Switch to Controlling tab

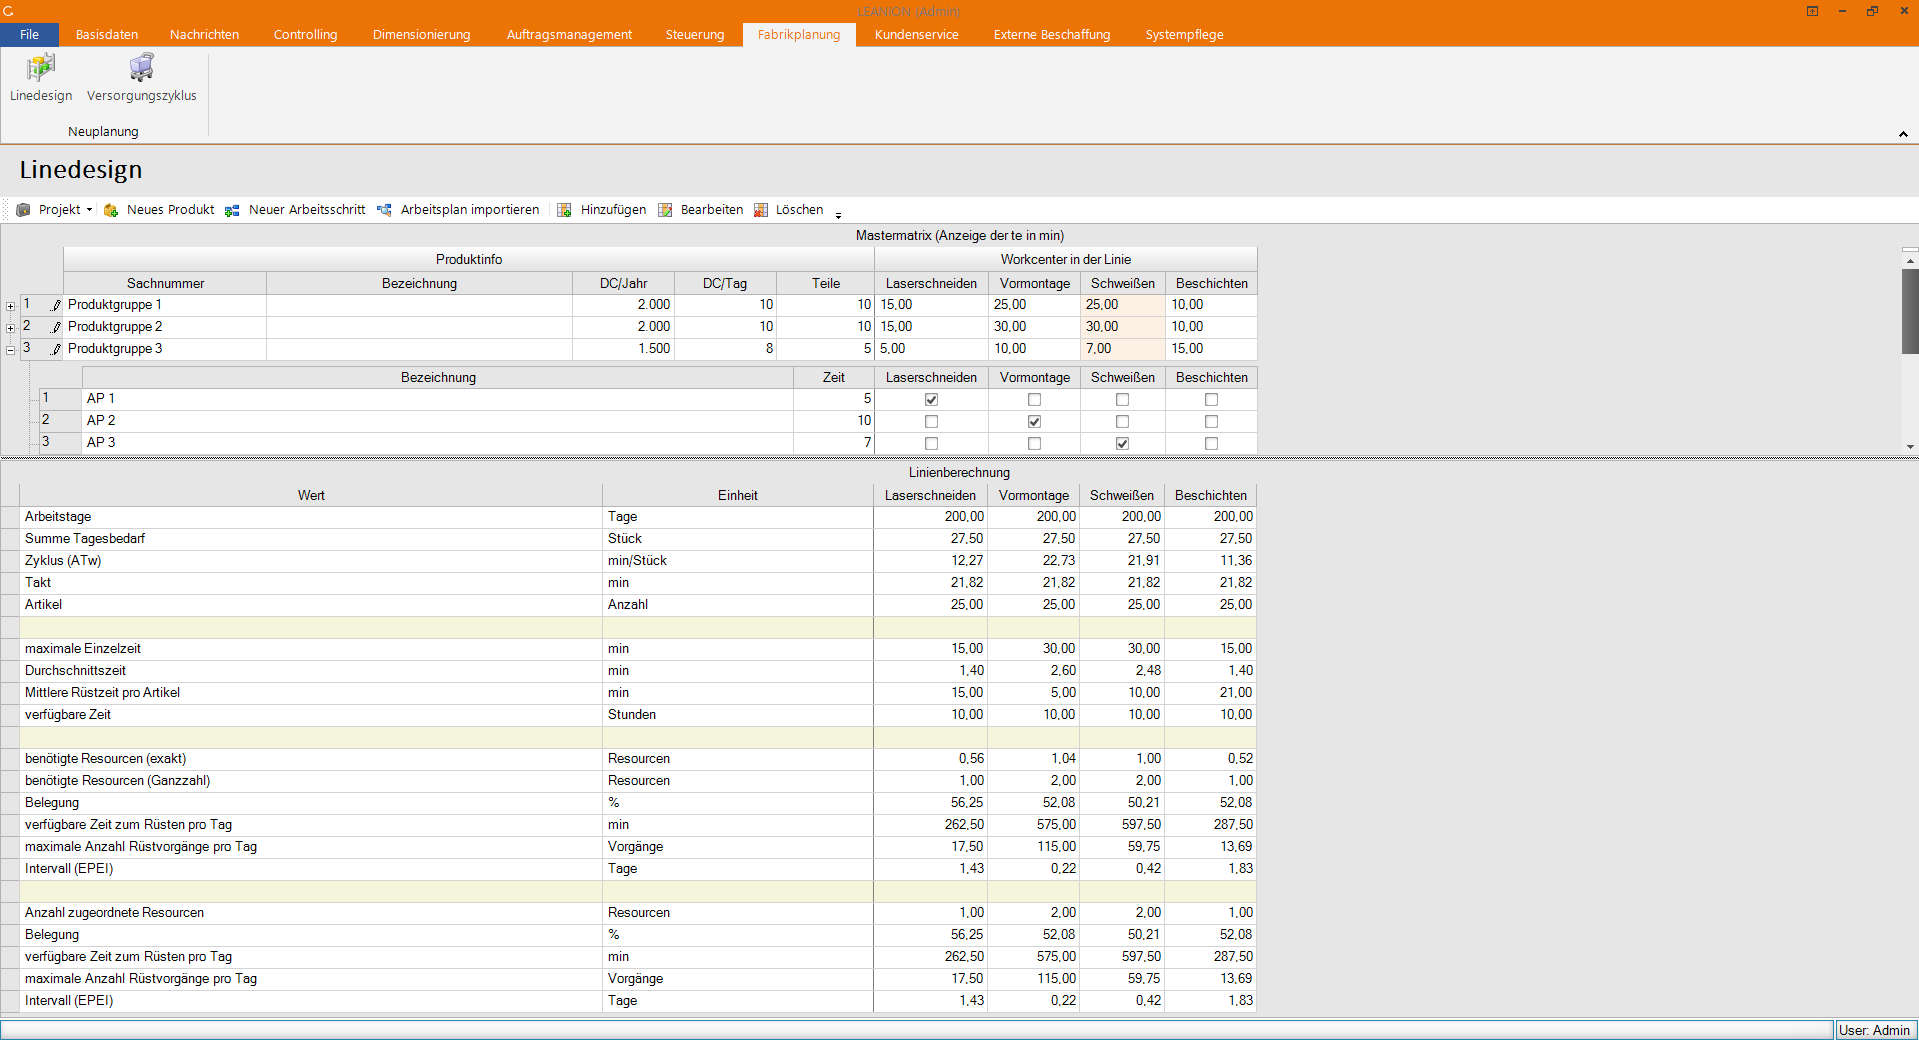pyautogui.click(x=305, y=35)
